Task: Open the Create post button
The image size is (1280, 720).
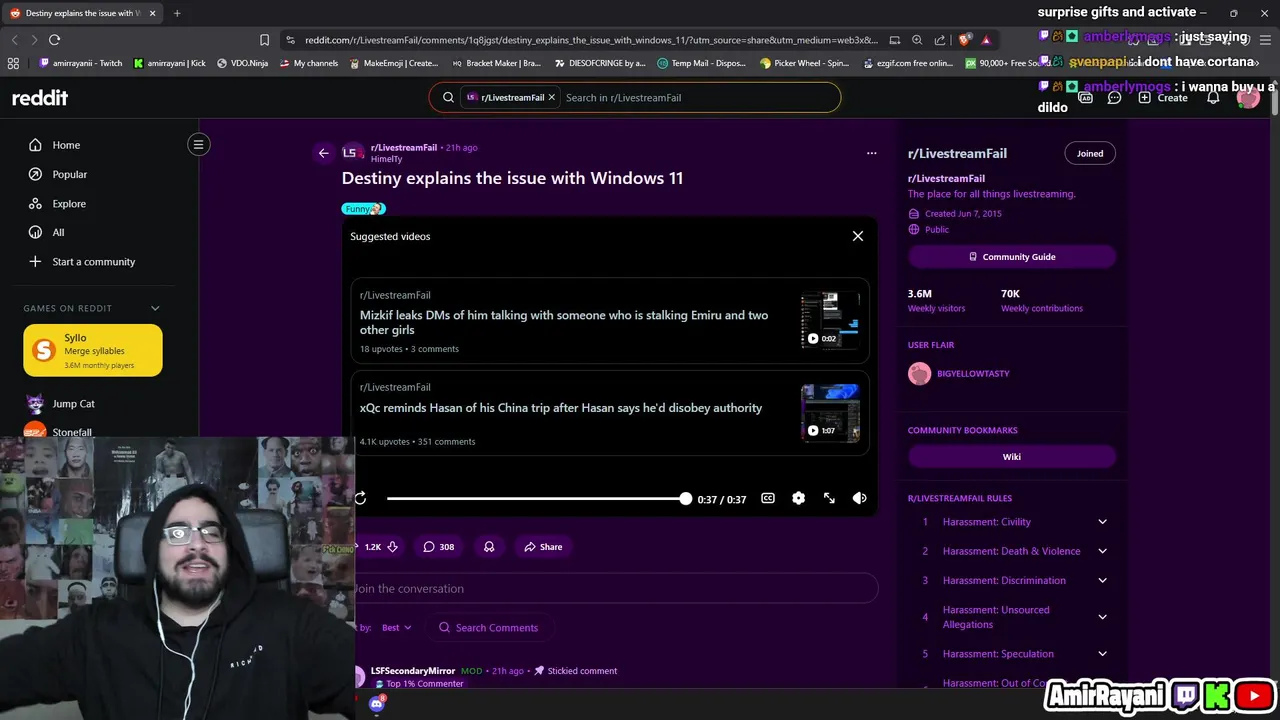Action: [x=1163, y=98]
